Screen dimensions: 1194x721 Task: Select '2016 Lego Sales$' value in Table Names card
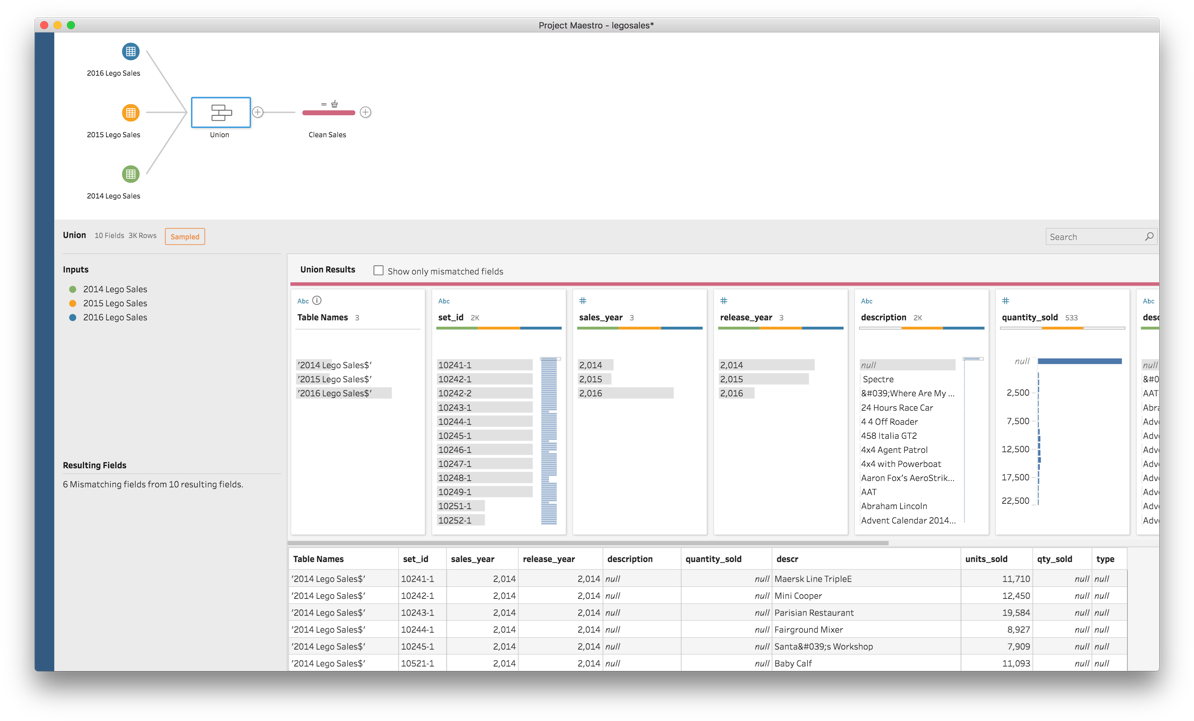click(344, 394)
